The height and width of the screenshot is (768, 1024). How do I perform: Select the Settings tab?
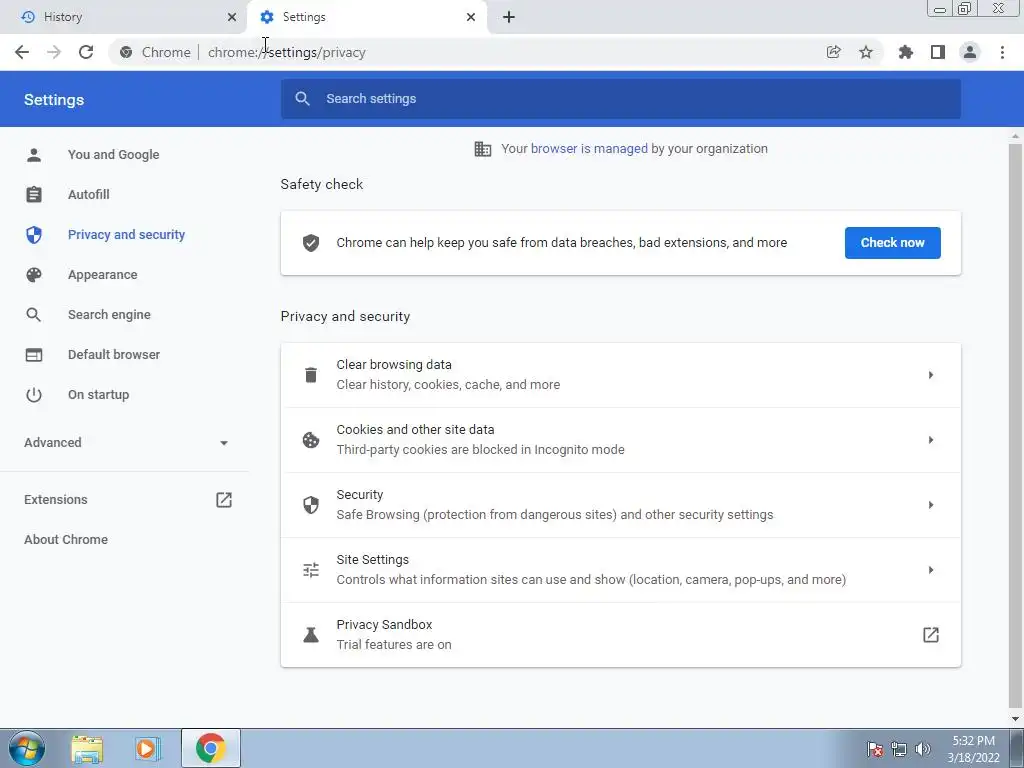coord(366,17)
